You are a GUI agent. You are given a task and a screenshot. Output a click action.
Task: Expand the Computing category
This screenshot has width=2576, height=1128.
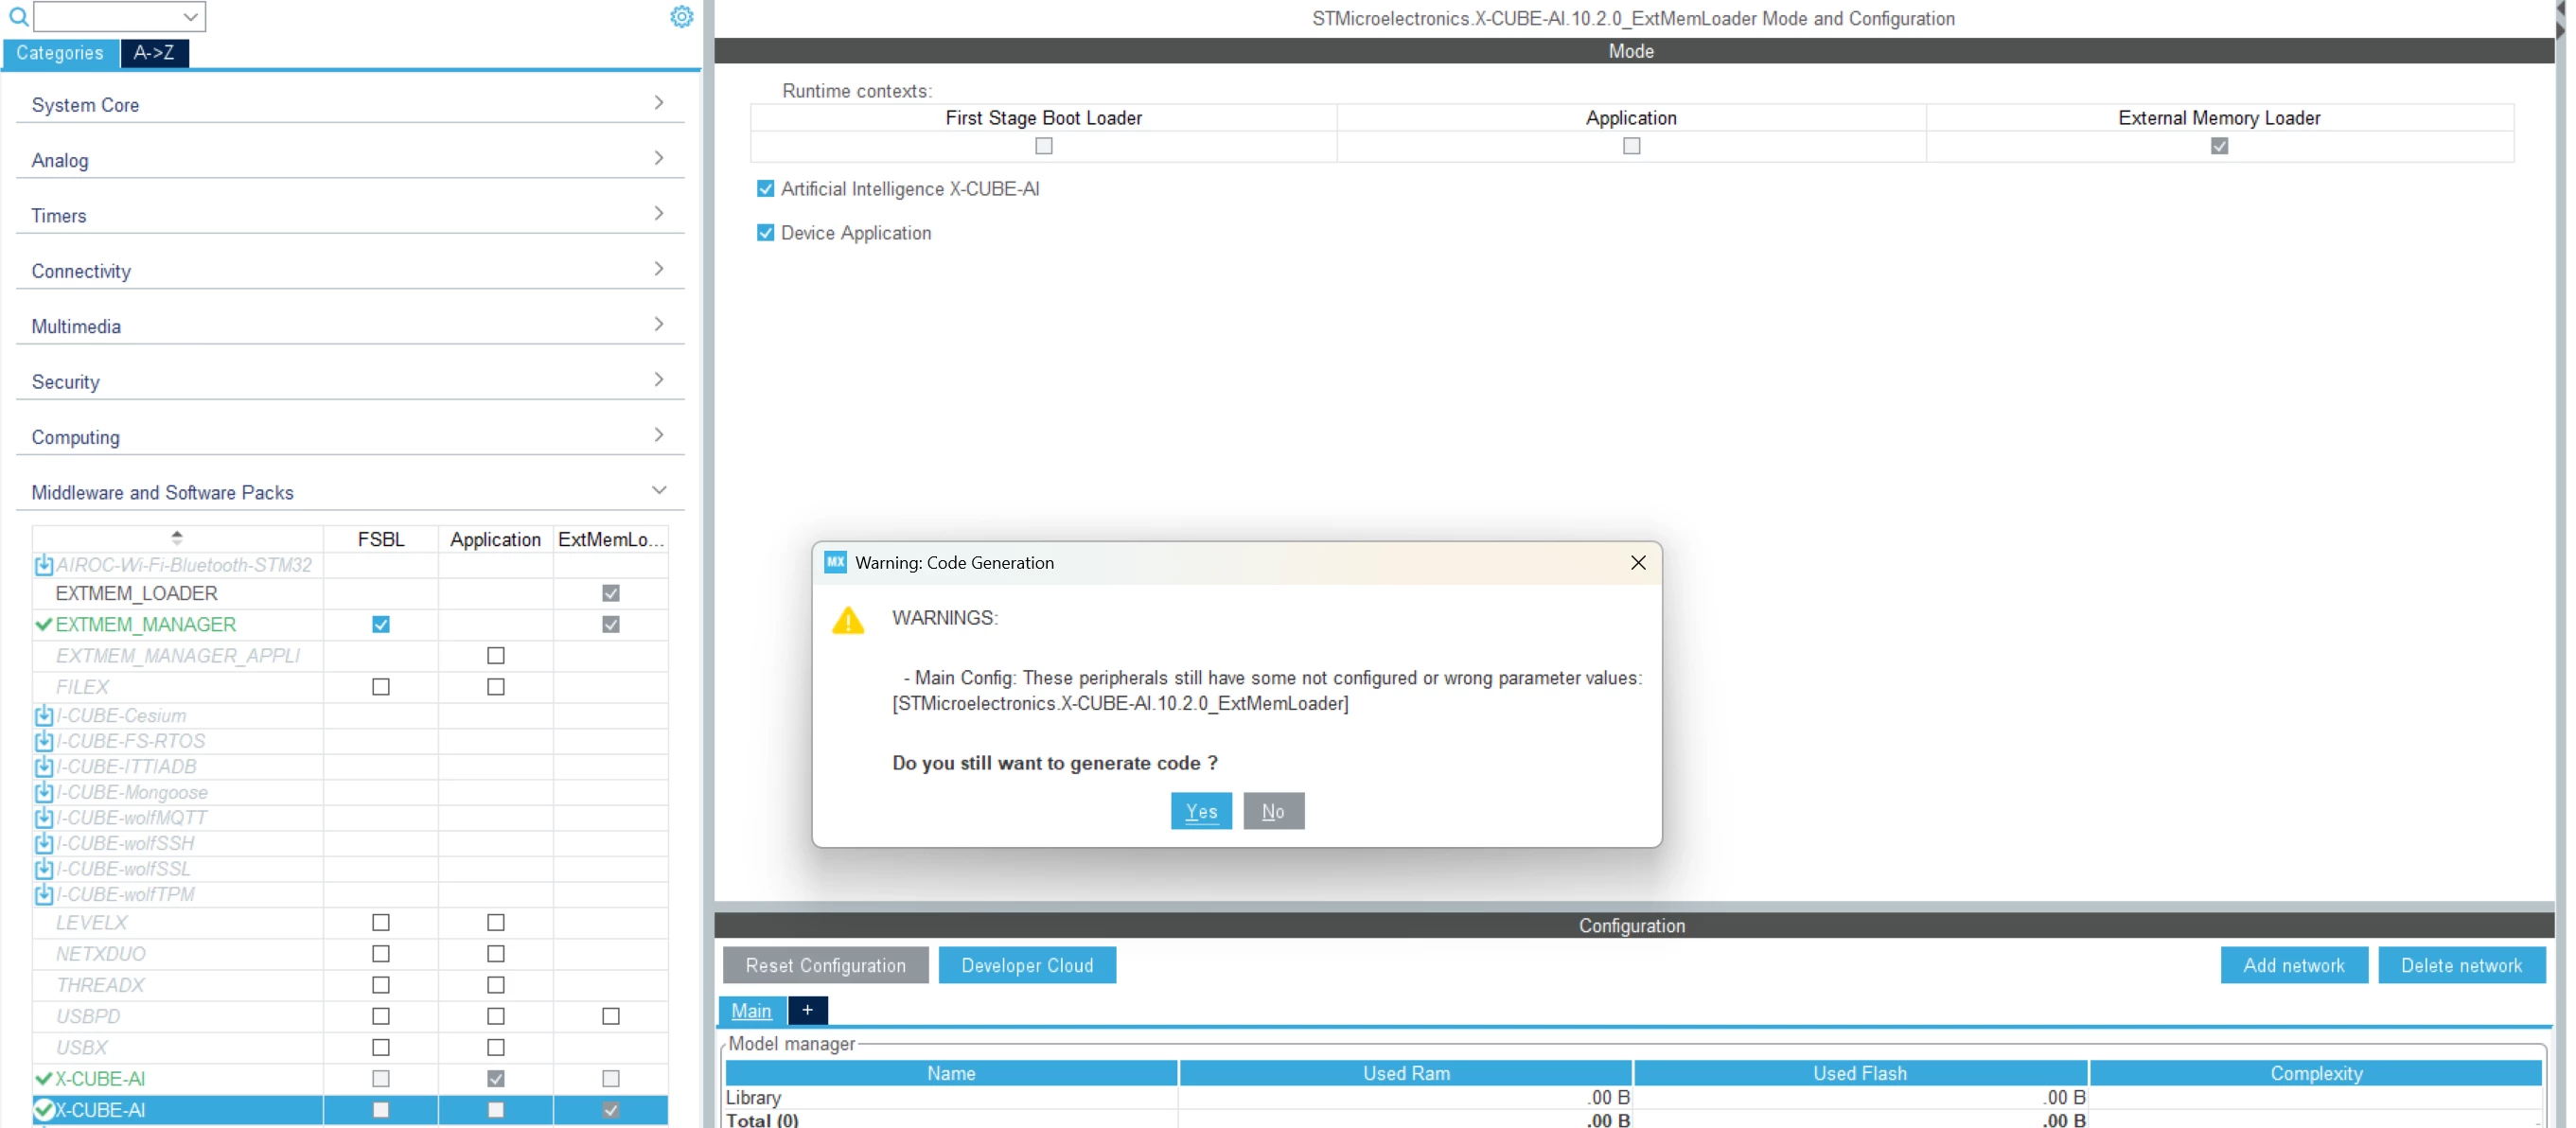coord(350,437)
